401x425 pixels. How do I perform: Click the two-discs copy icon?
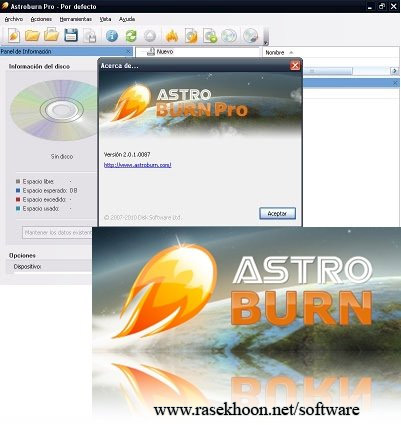pyautogui.click(x=229, y=36)
